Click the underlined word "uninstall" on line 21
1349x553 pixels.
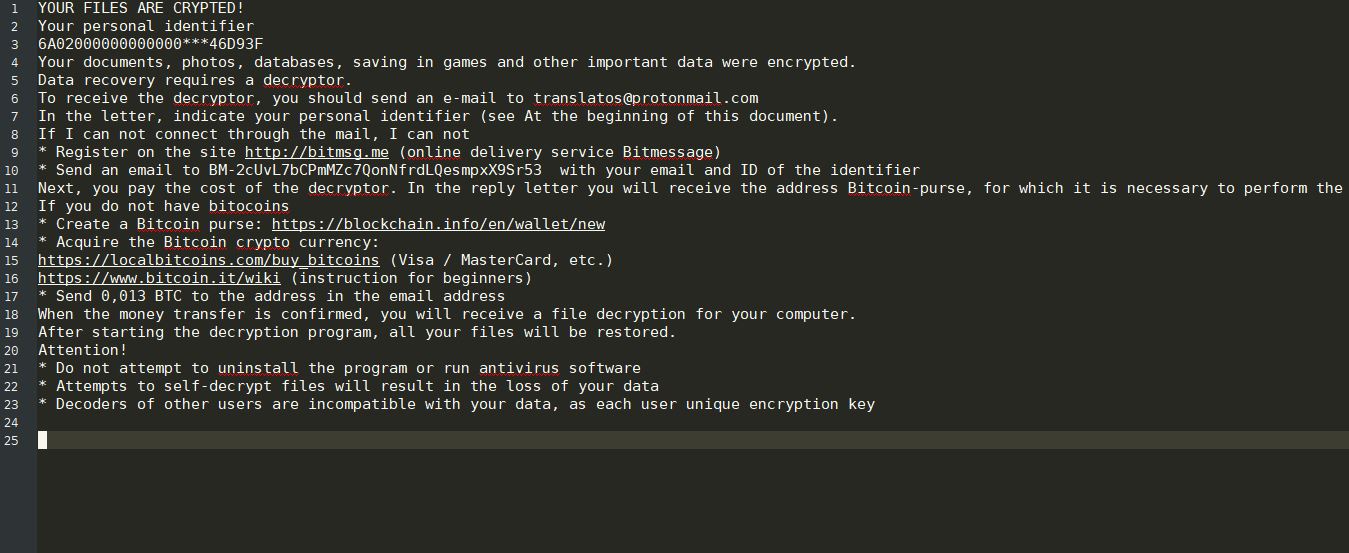pos(258,368)
